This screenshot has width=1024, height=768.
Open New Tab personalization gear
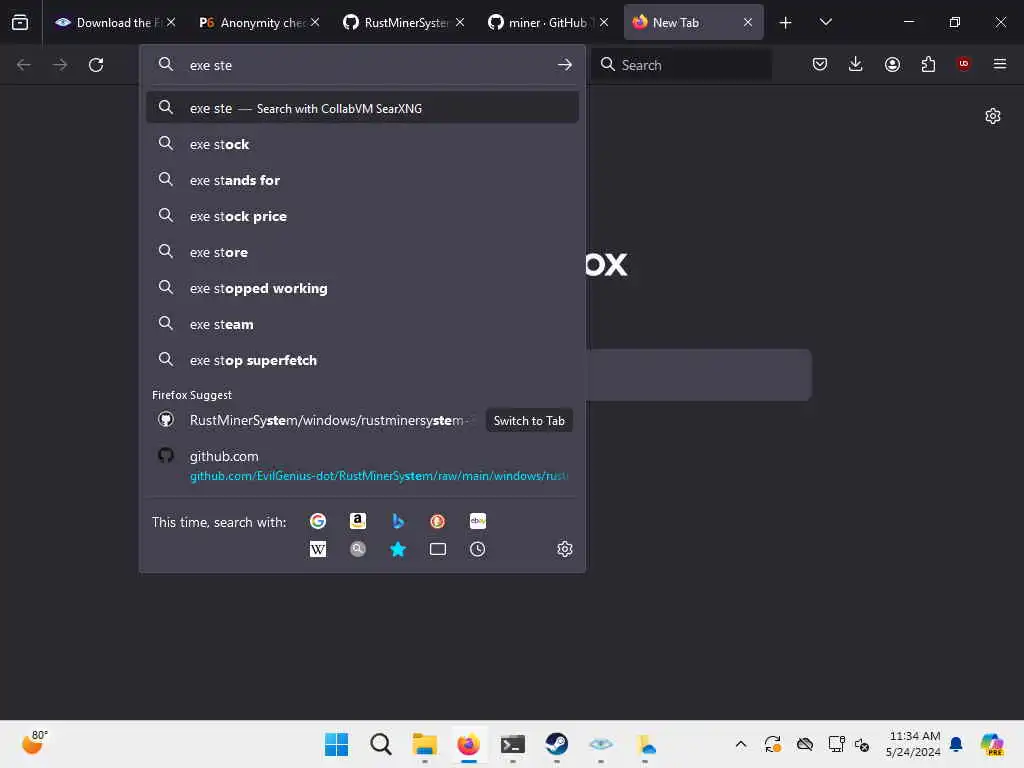pyautogui.click(x=993, y=116)
